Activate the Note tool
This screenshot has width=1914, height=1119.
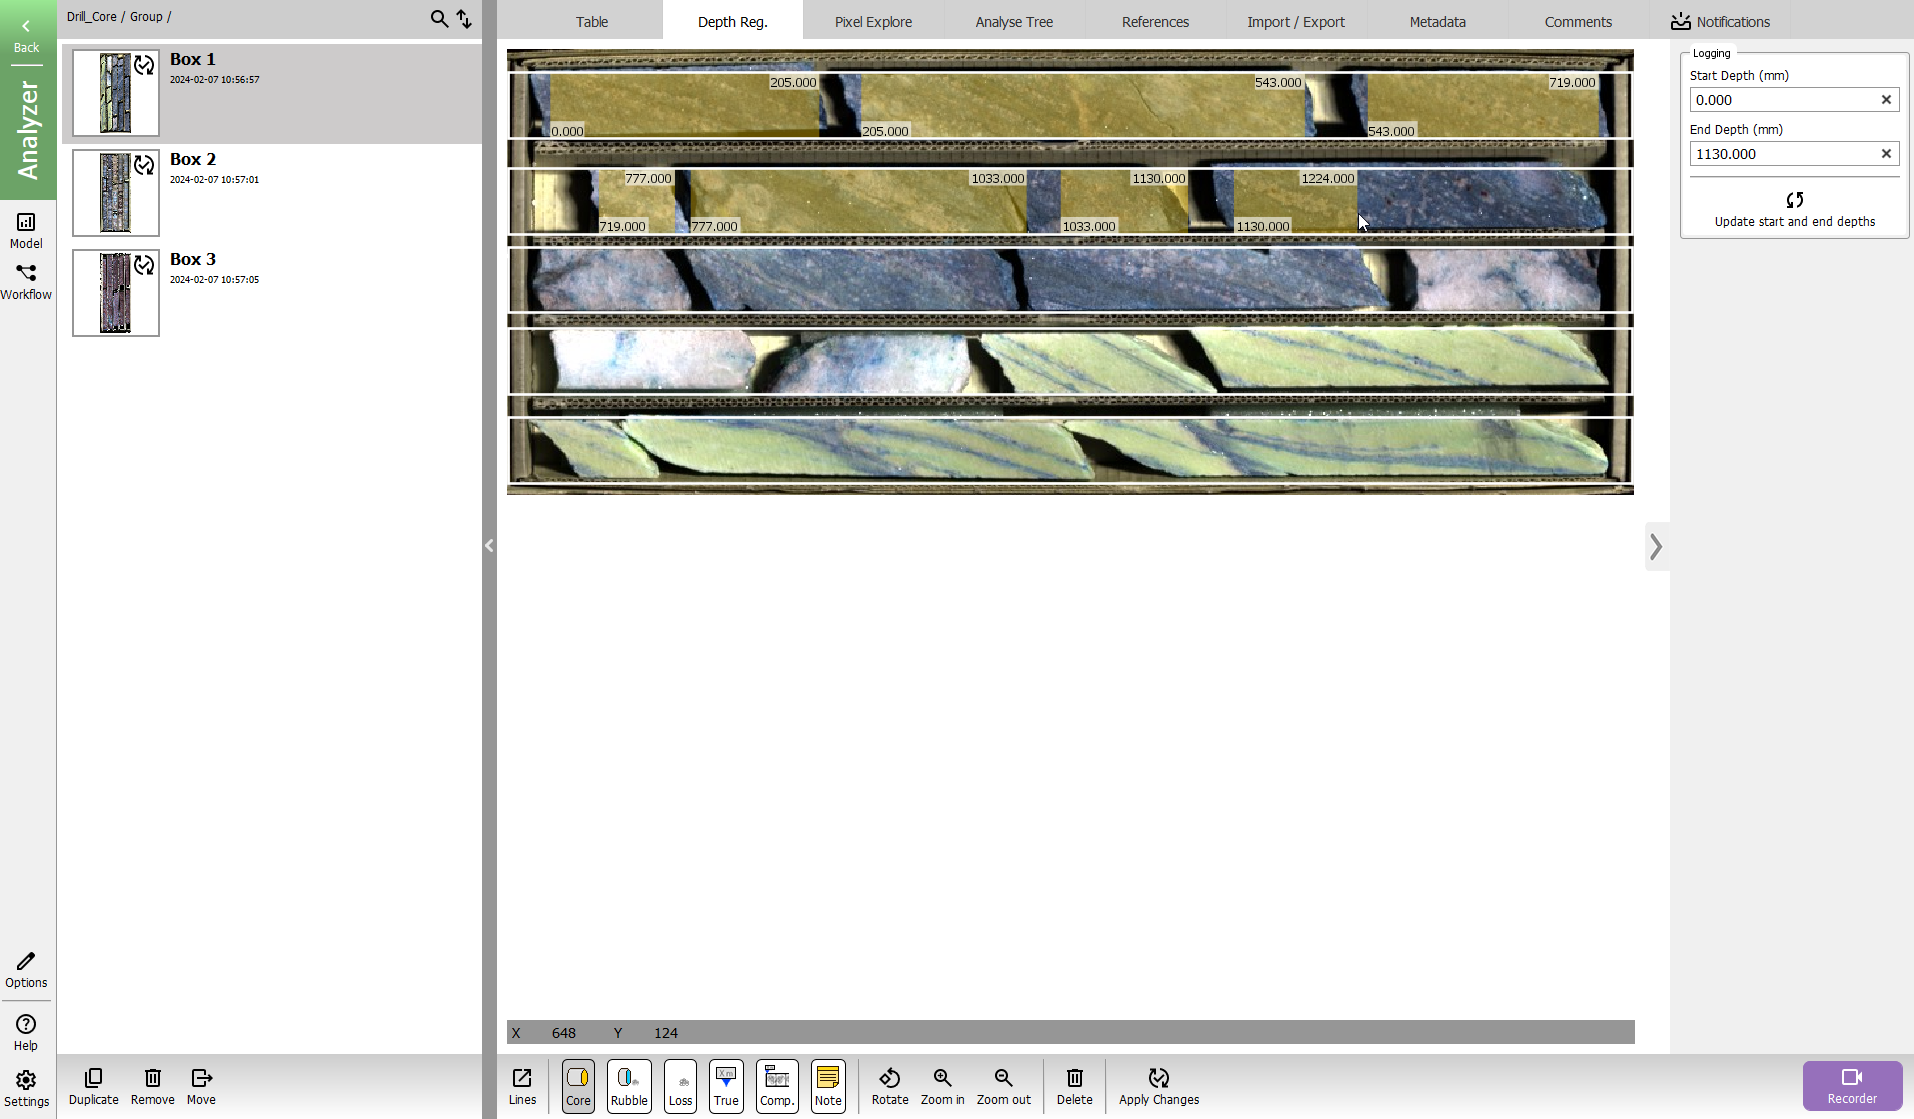[x=827, y=1086]
